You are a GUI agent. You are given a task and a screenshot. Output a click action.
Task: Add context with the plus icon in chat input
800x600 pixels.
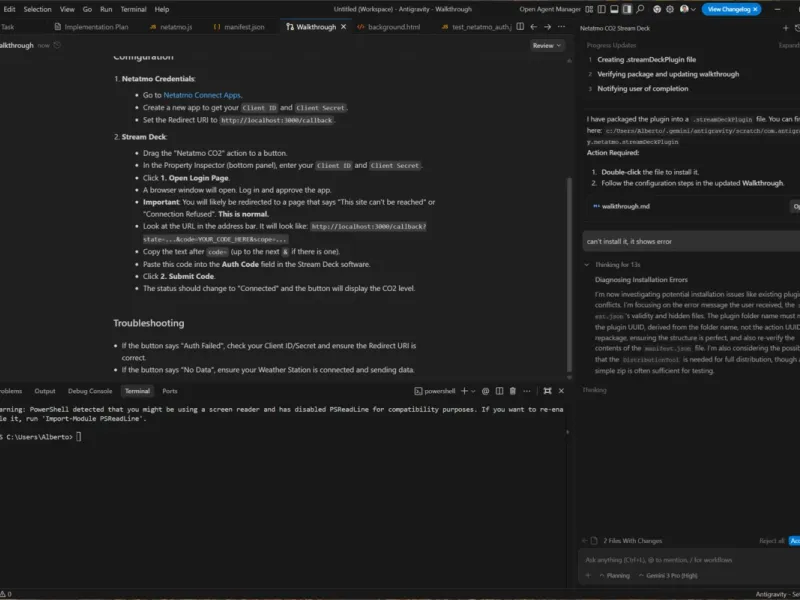(588, 576)
